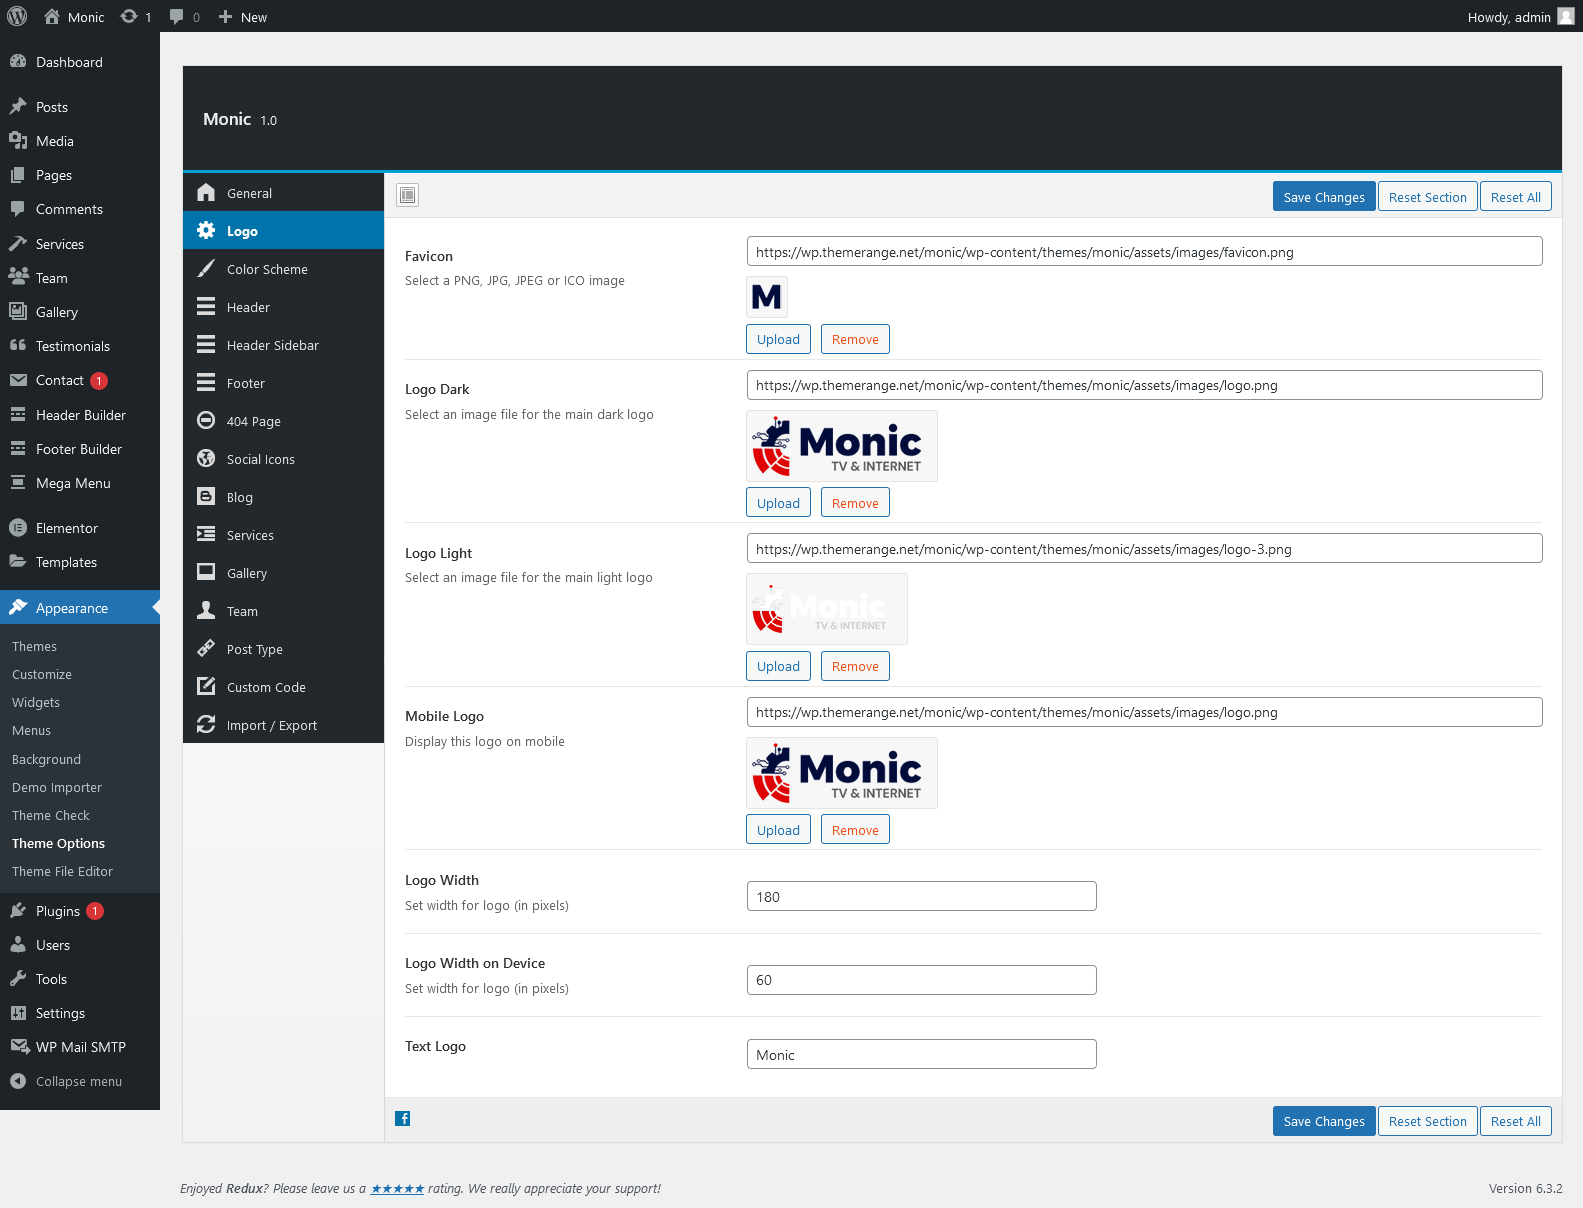Click bottom Reset All button
Screen dimensions: 1583x1208
click(1515, 1121)
